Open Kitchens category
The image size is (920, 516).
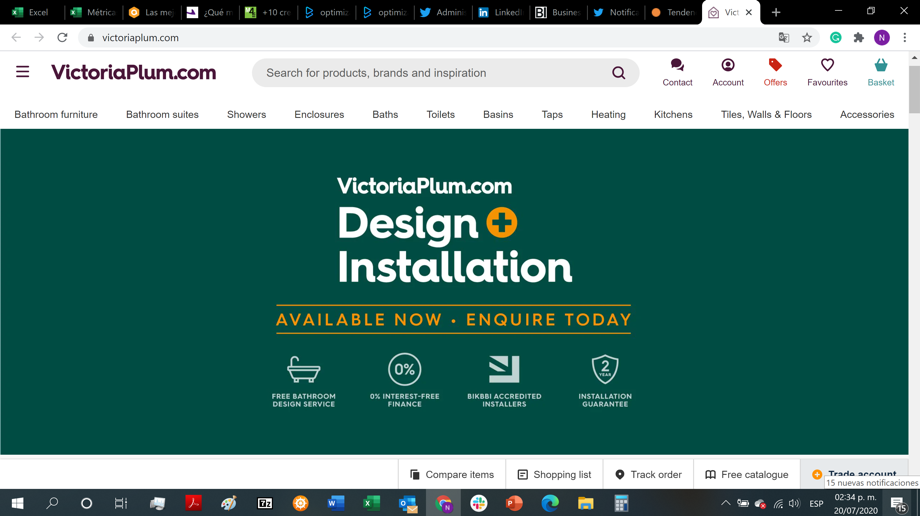[x=673, y=114]
